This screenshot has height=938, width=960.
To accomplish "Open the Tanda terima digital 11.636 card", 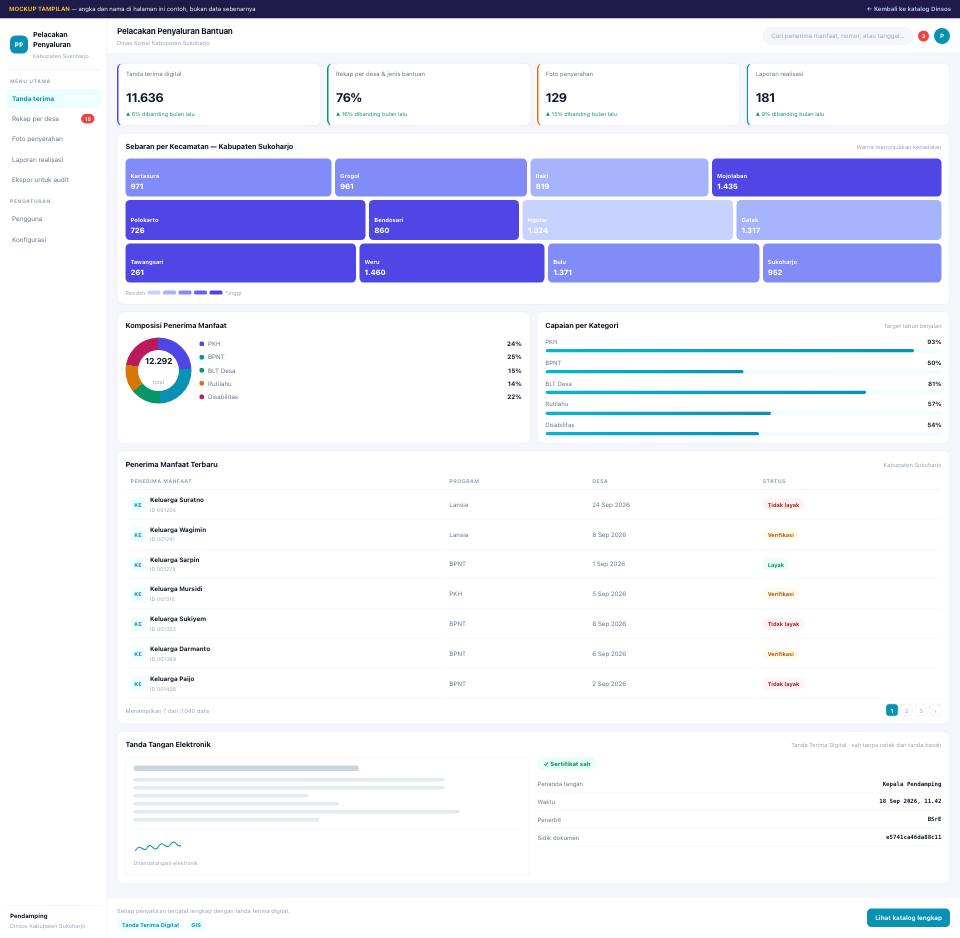I will 219,95.
